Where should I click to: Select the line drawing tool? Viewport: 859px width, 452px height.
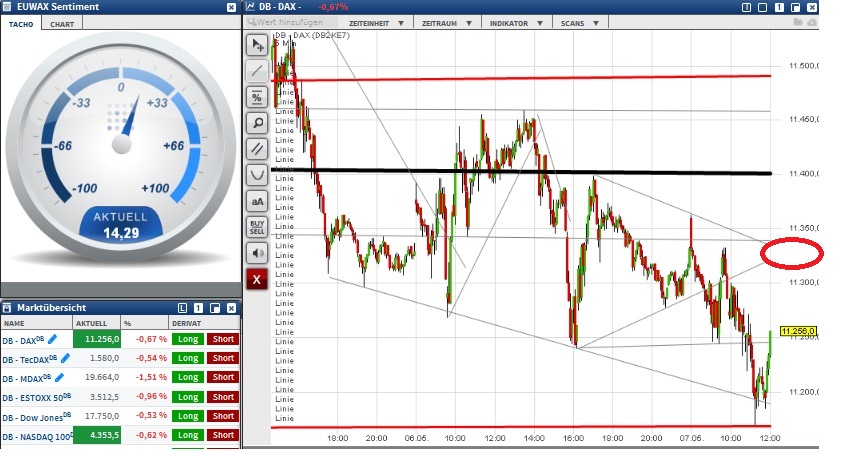pos(257,71)
